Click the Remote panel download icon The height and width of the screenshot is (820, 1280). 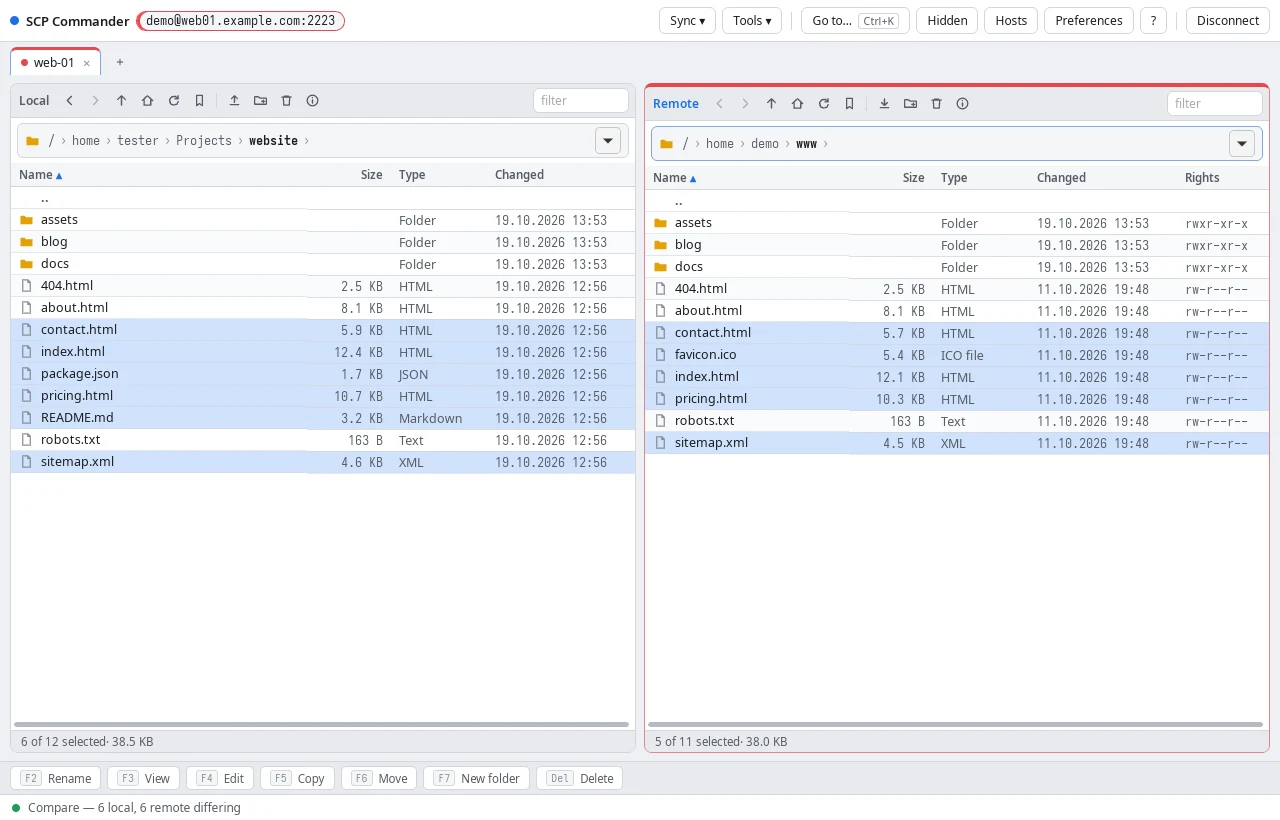point(885,103)
